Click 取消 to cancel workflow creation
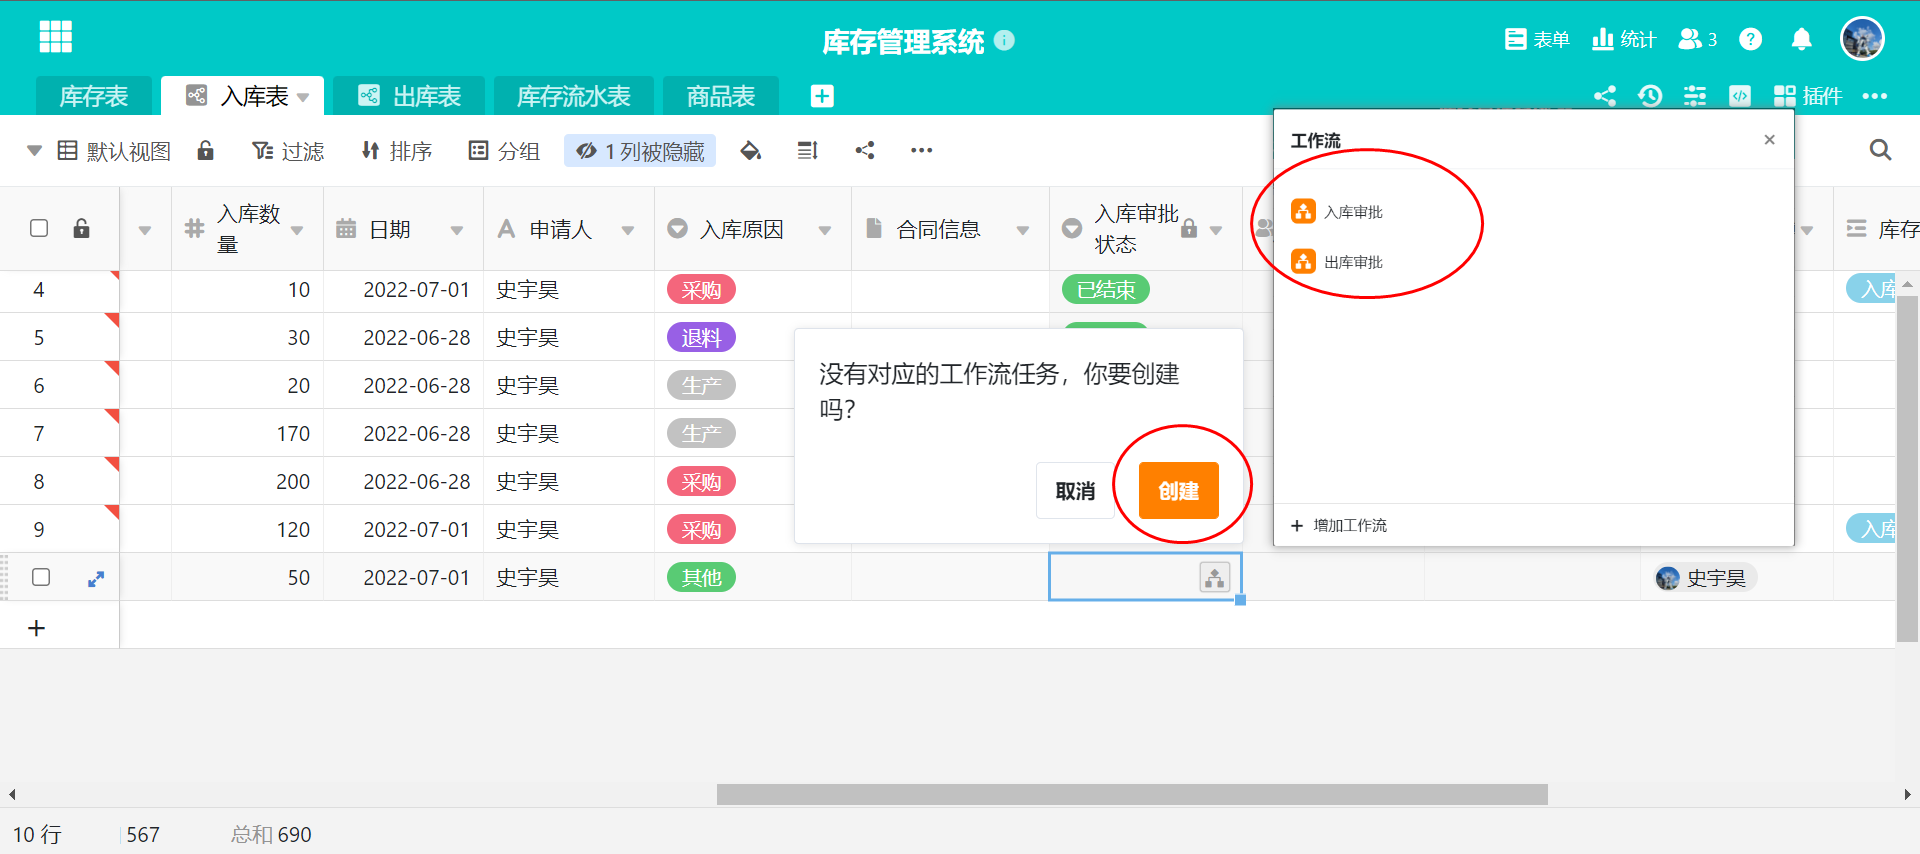 click(1075, 491)
